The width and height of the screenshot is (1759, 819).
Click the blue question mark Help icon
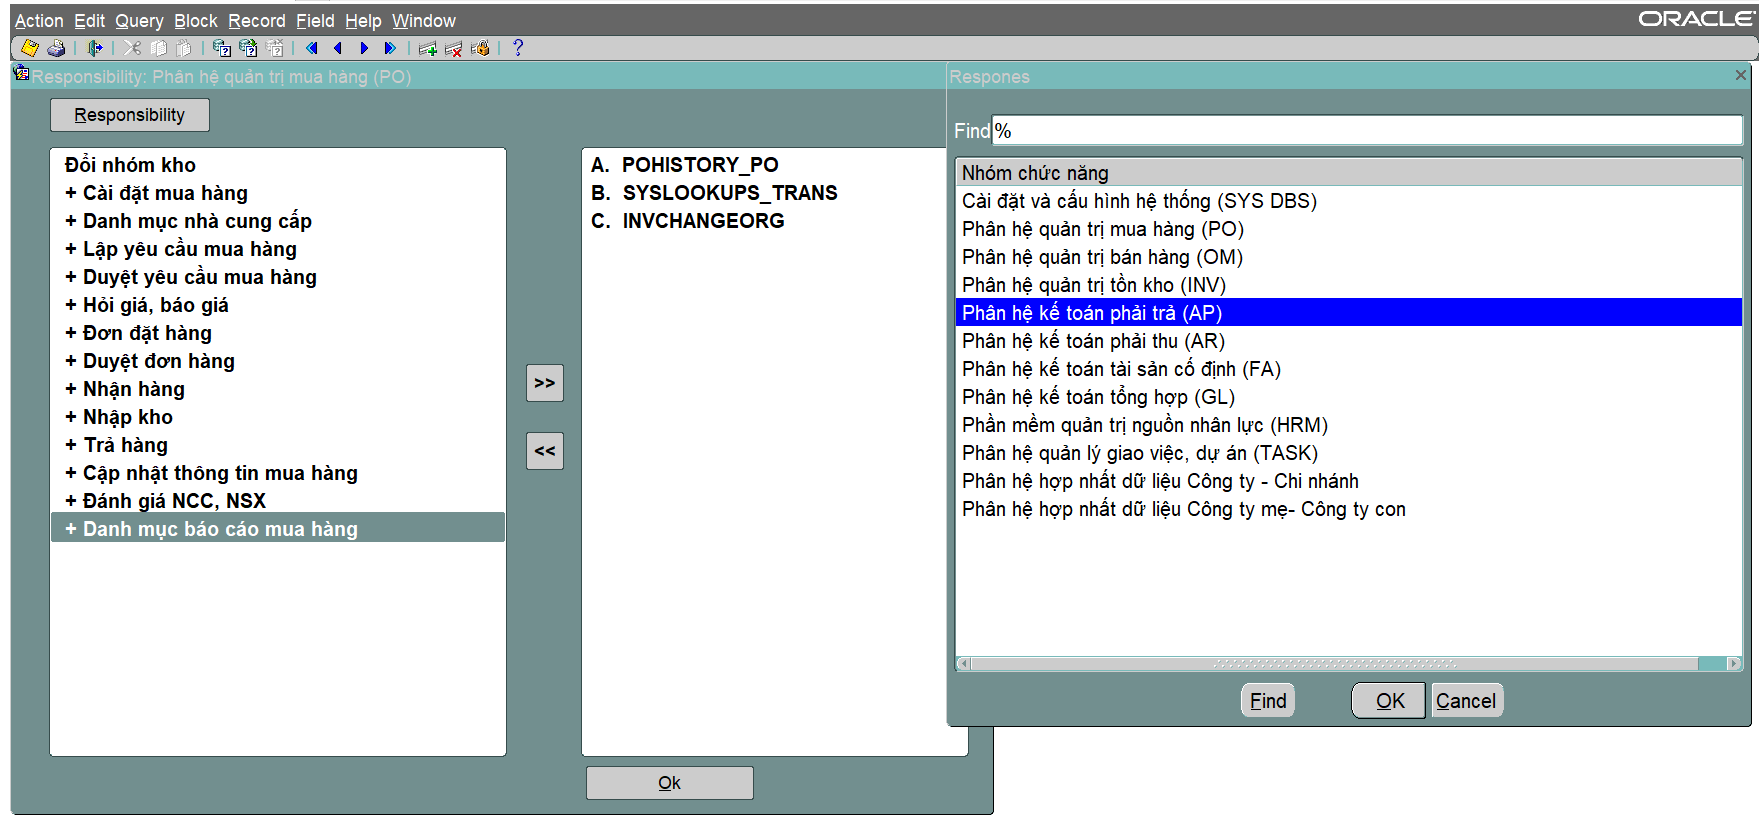517,48
